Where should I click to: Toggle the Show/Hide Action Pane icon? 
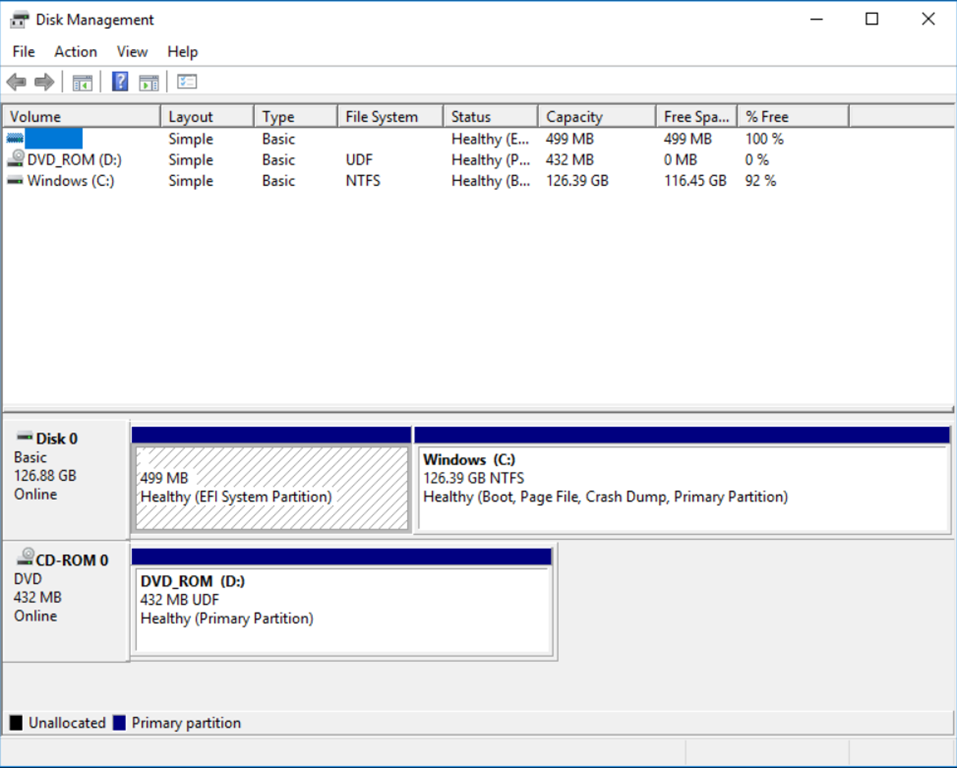click(149, 82)
